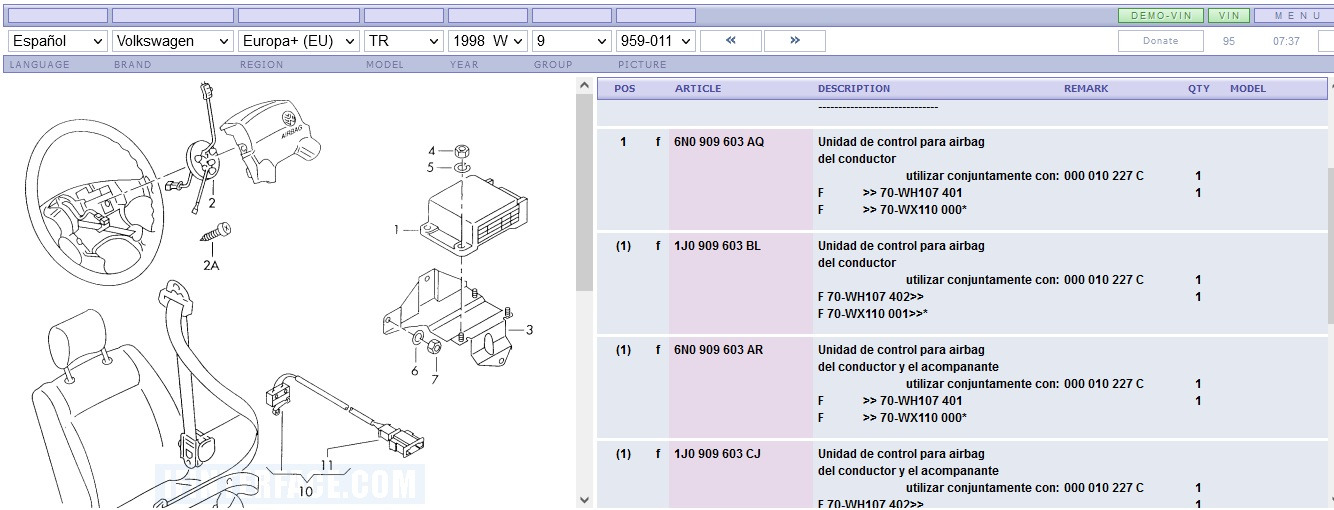This screenshot has width=1334, height=510.
Task: Open the Language dropdown showing Español
Action: click(57, 41)
